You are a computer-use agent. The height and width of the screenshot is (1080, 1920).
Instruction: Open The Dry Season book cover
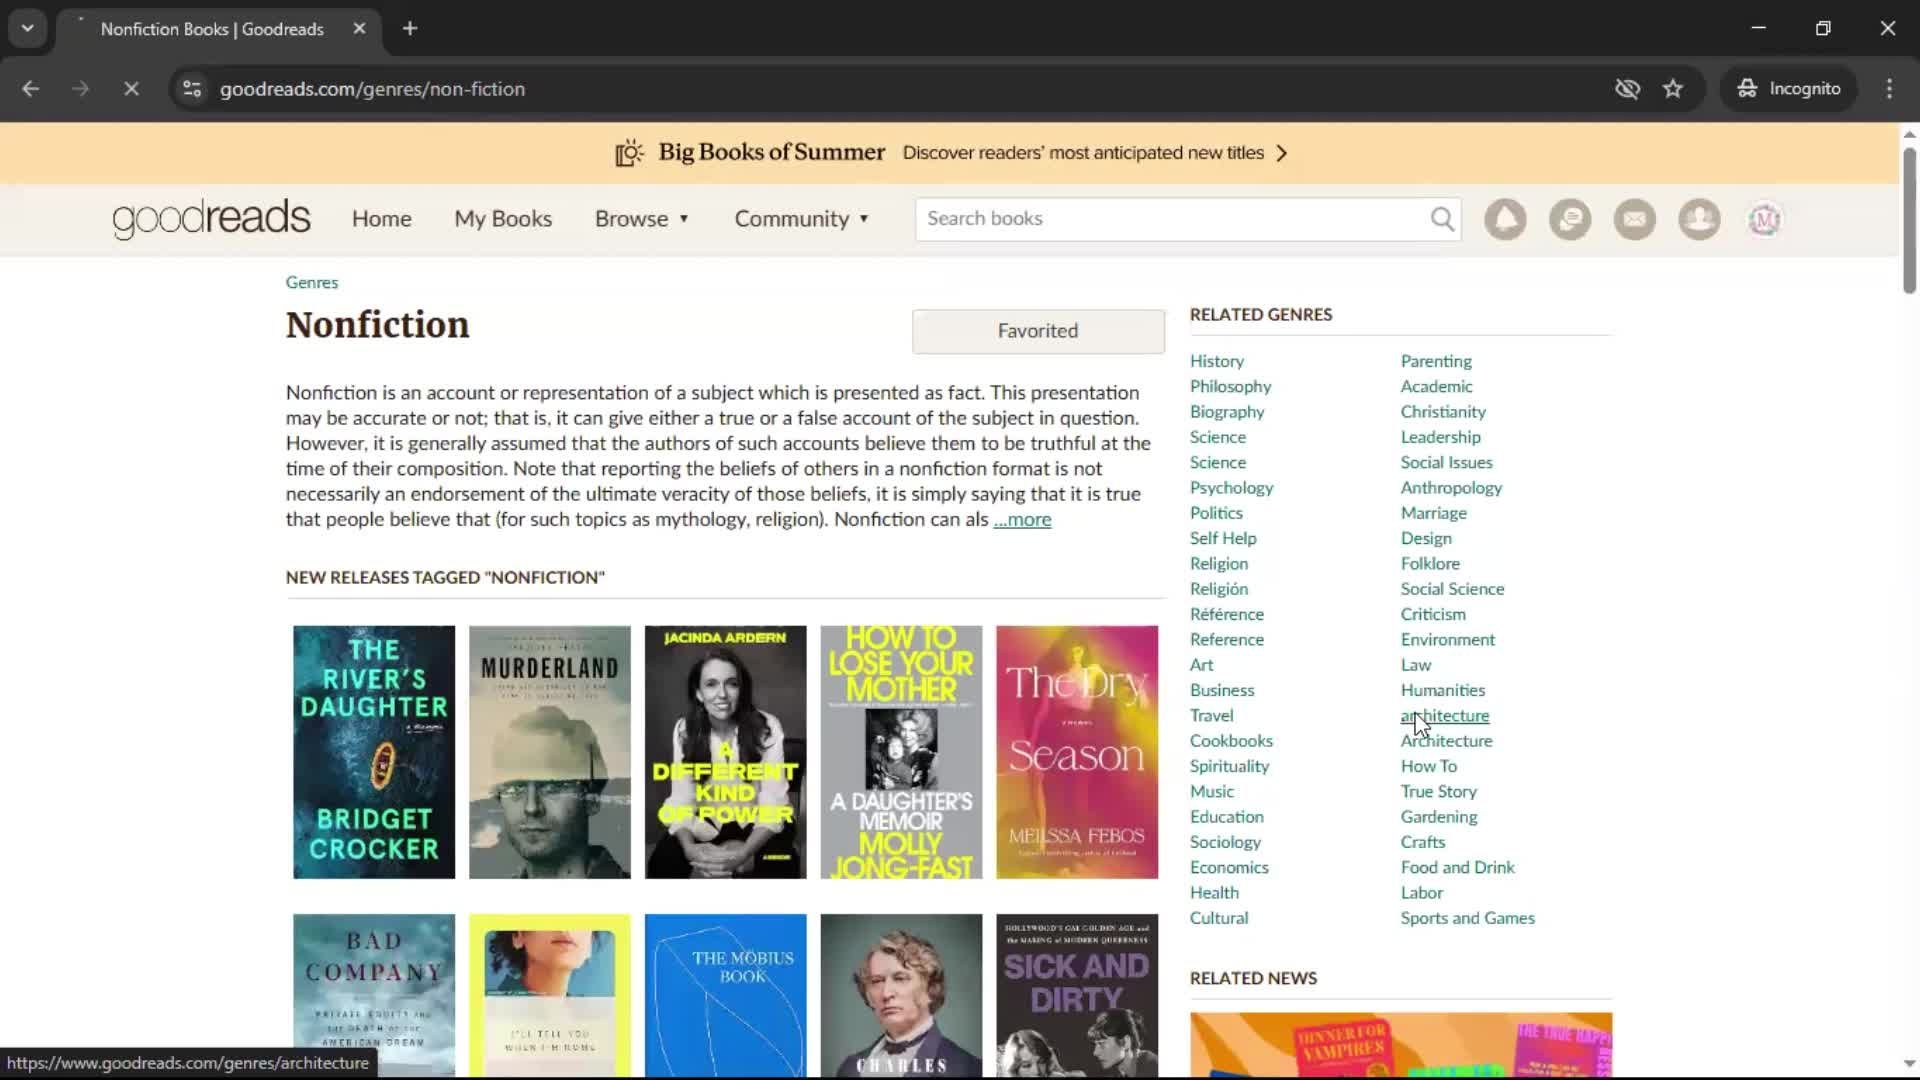click(1077, 752)
